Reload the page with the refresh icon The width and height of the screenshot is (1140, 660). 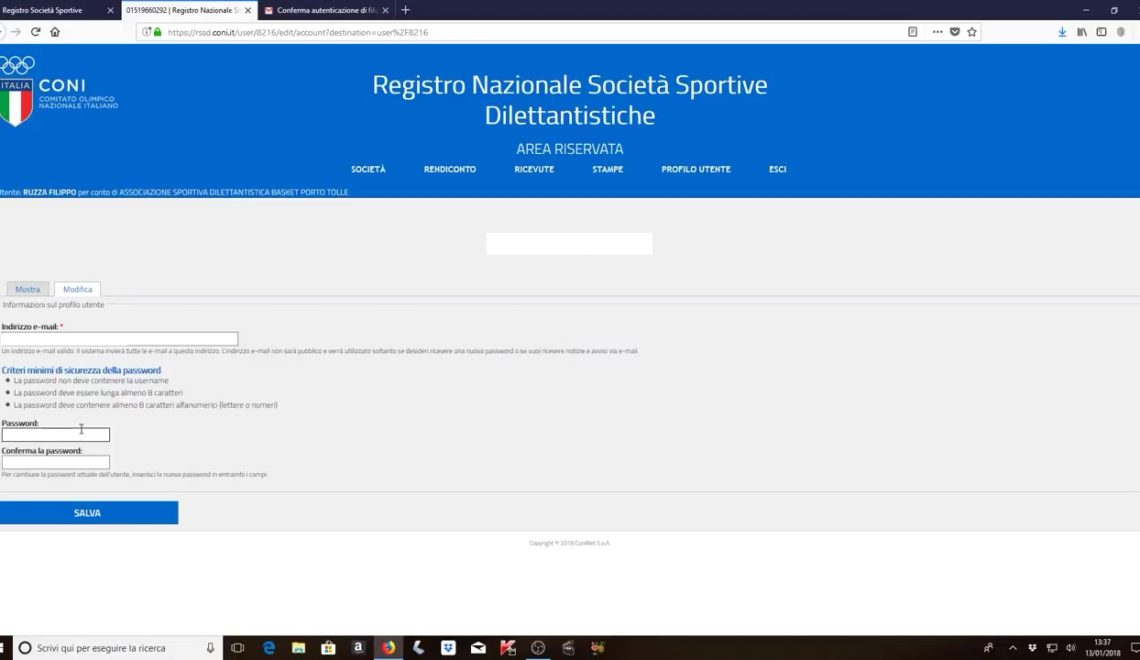35,32
